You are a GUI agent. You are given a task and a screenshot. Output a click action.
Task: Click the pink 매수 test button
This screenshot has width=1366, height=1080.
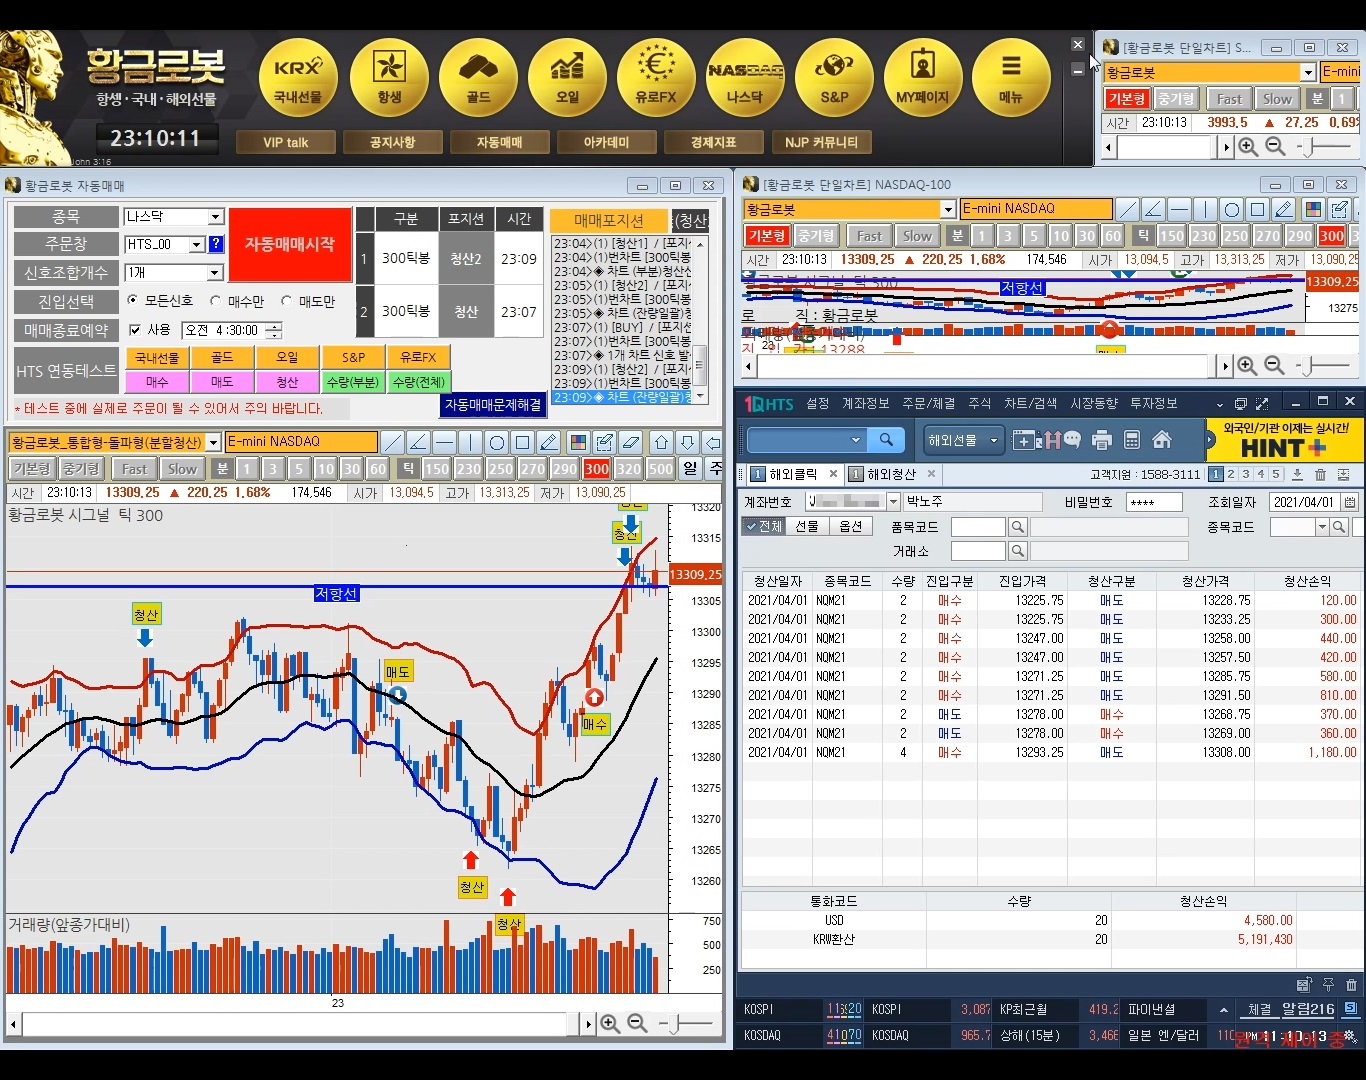point(157,382)
